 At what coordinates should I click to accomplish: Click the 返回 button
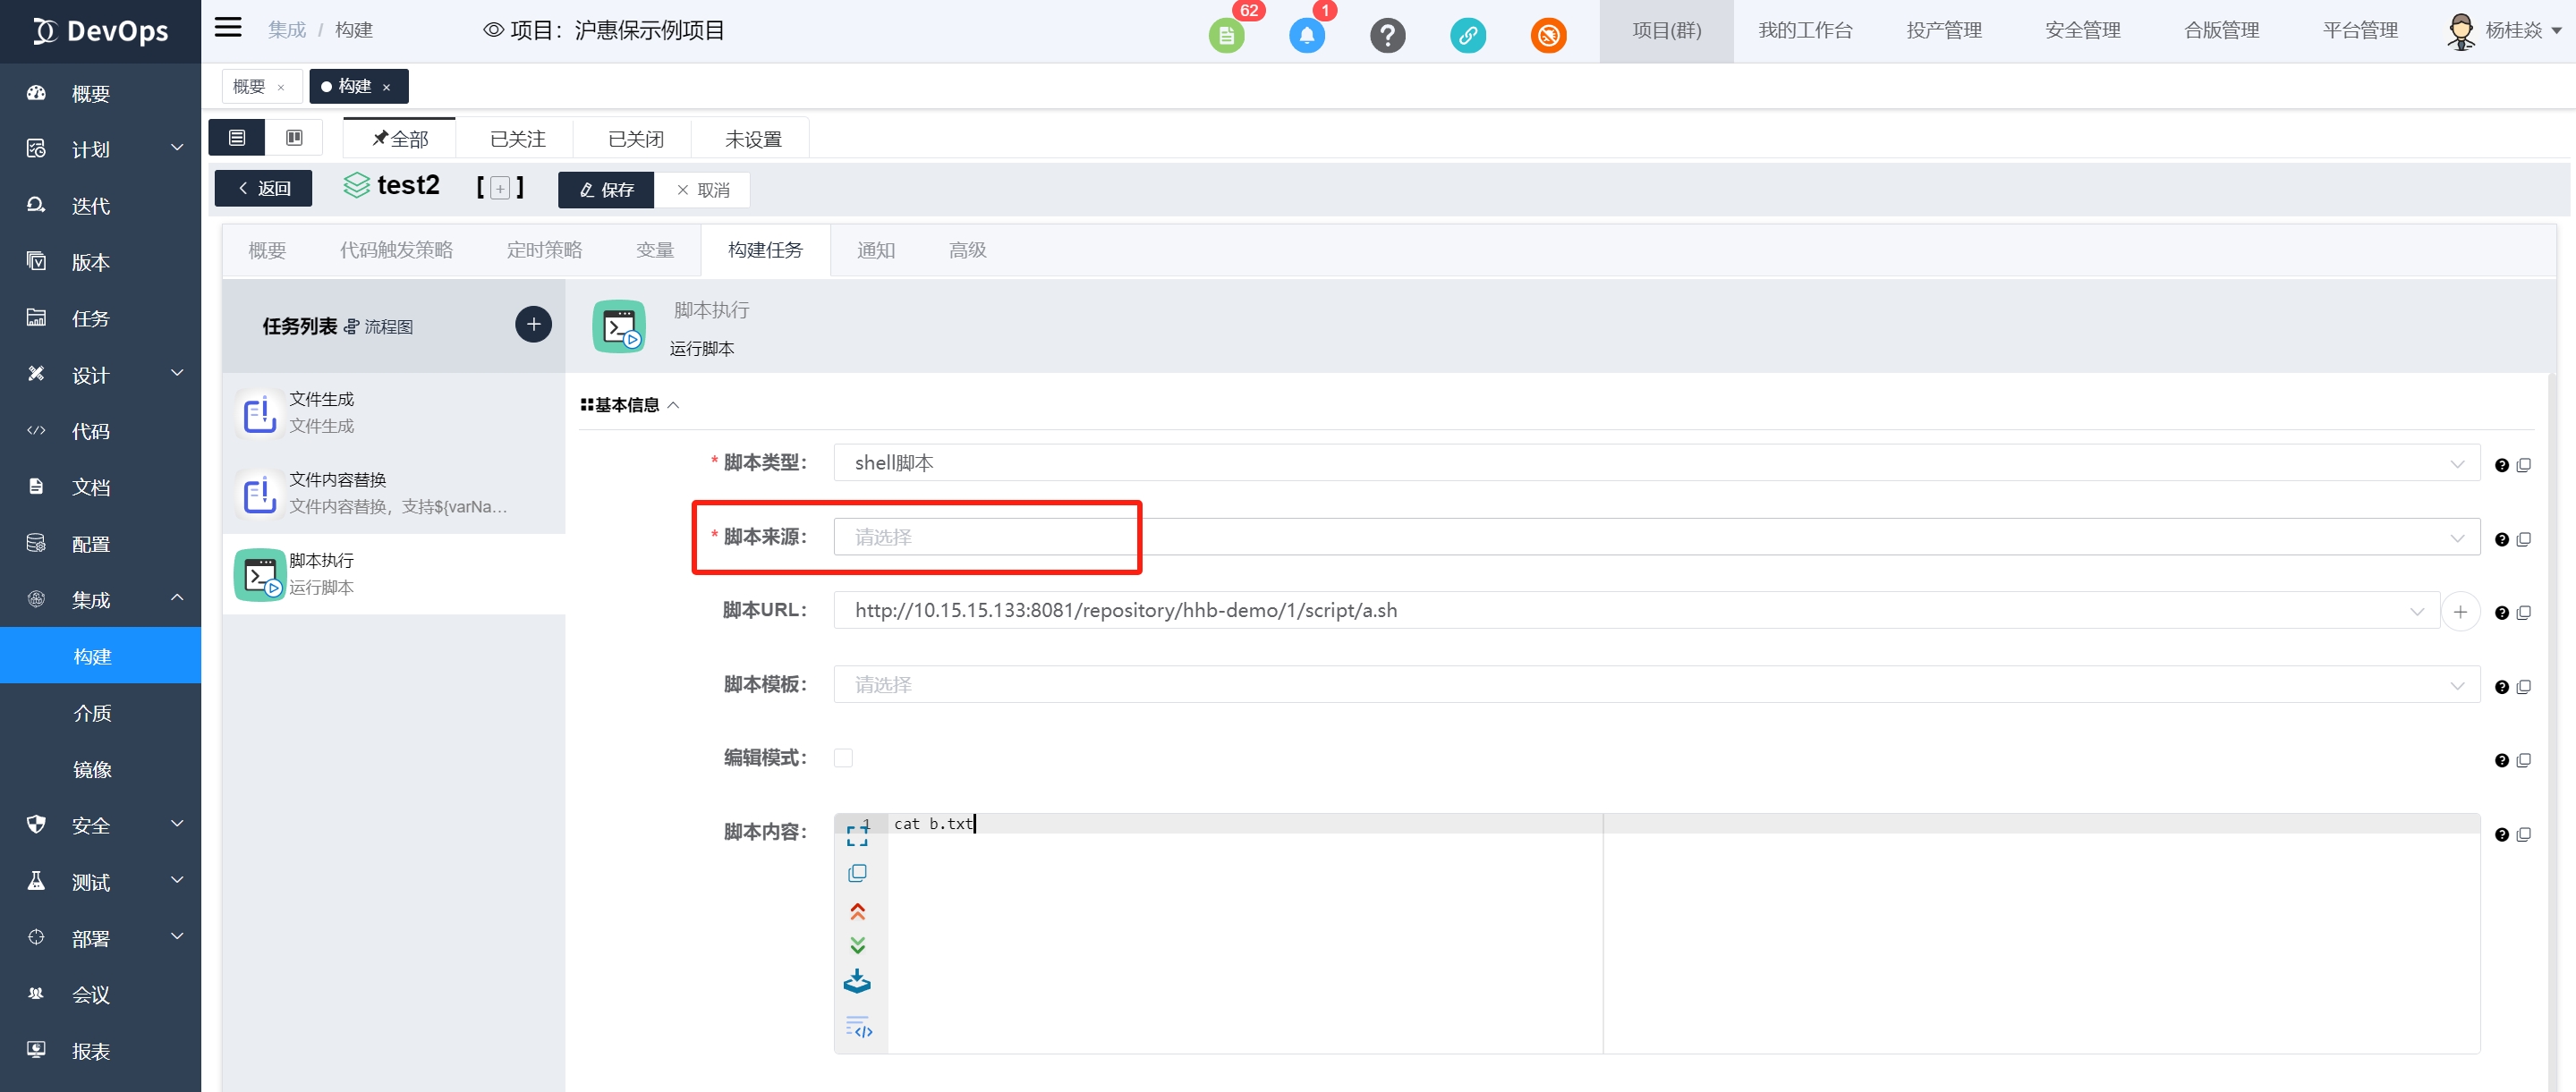pos(263,189)
